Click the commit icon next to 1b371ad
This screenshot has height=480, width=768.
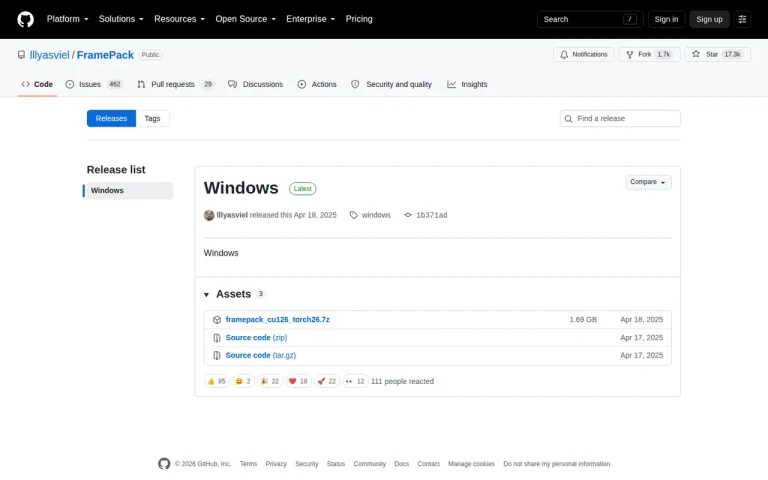[x=408, y=215]
